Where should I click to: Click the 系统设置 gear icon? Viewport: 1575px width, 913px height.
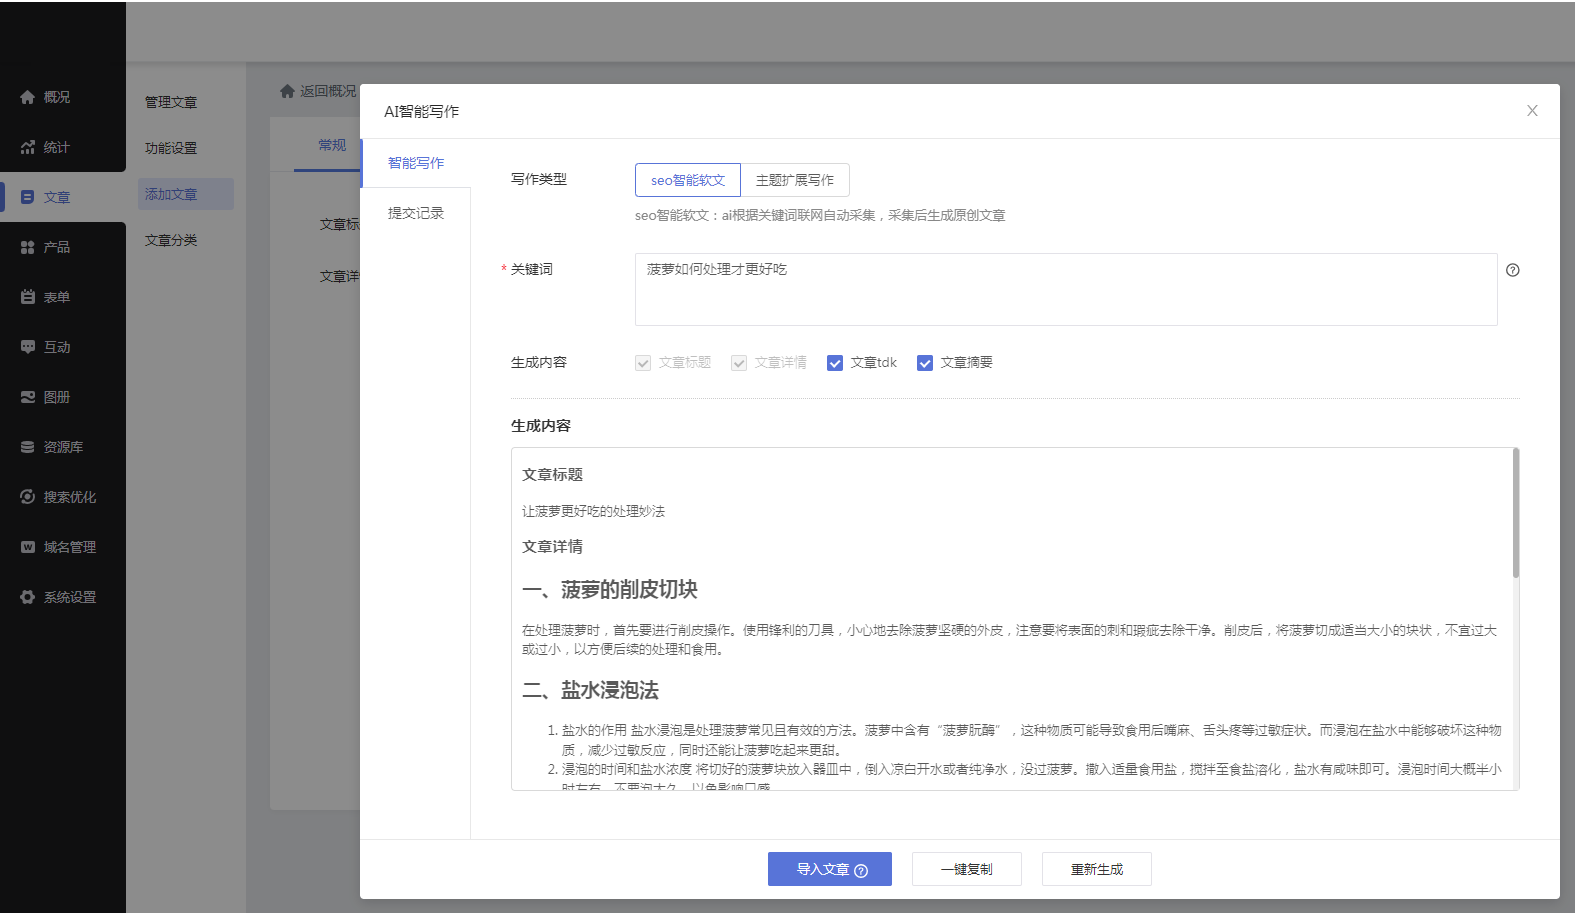pos(27,597)
